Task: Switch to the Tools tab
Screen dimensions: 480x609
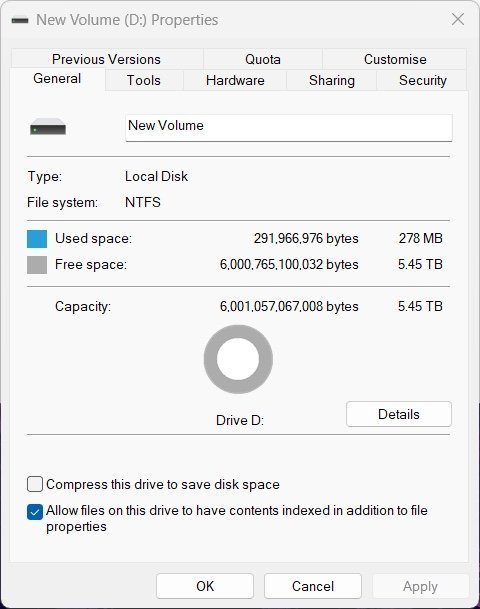Action: 144,80
